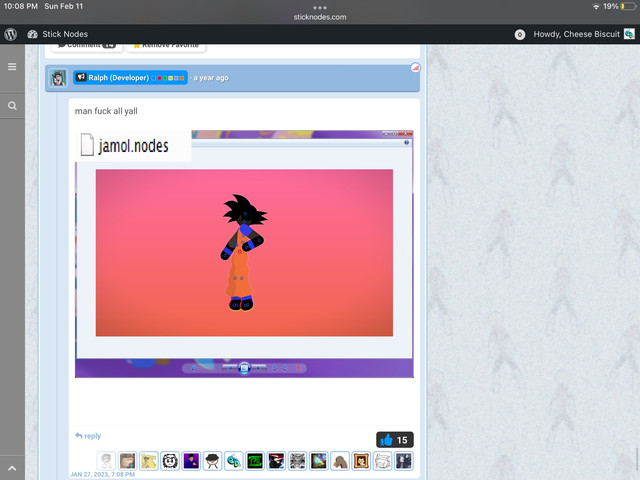Click the first liker avatar in row
Screen dimensions: 640x480
[106, 461]
